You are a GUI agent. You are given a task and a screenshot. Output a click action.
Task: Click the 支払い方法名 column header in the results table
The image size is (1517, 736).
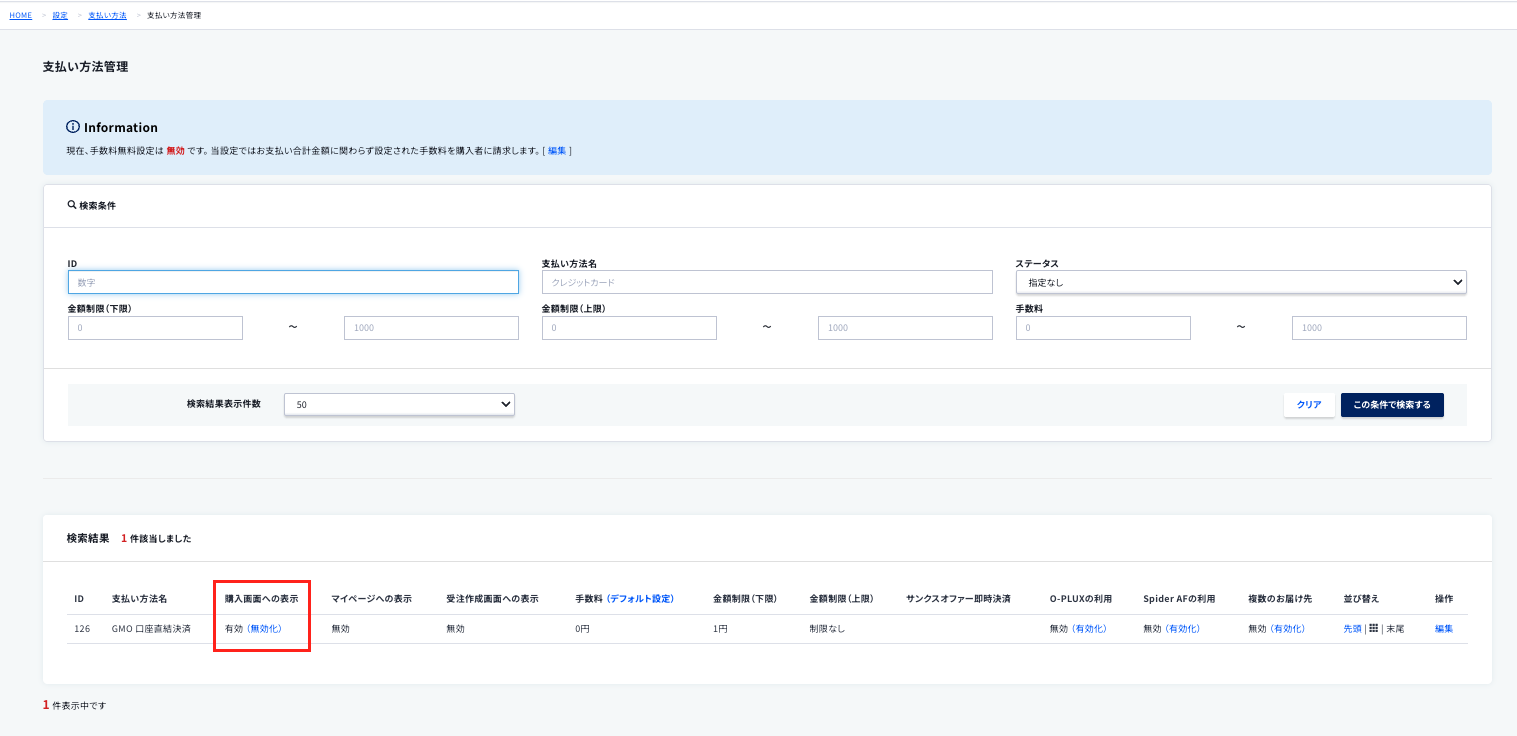[139, 599]
